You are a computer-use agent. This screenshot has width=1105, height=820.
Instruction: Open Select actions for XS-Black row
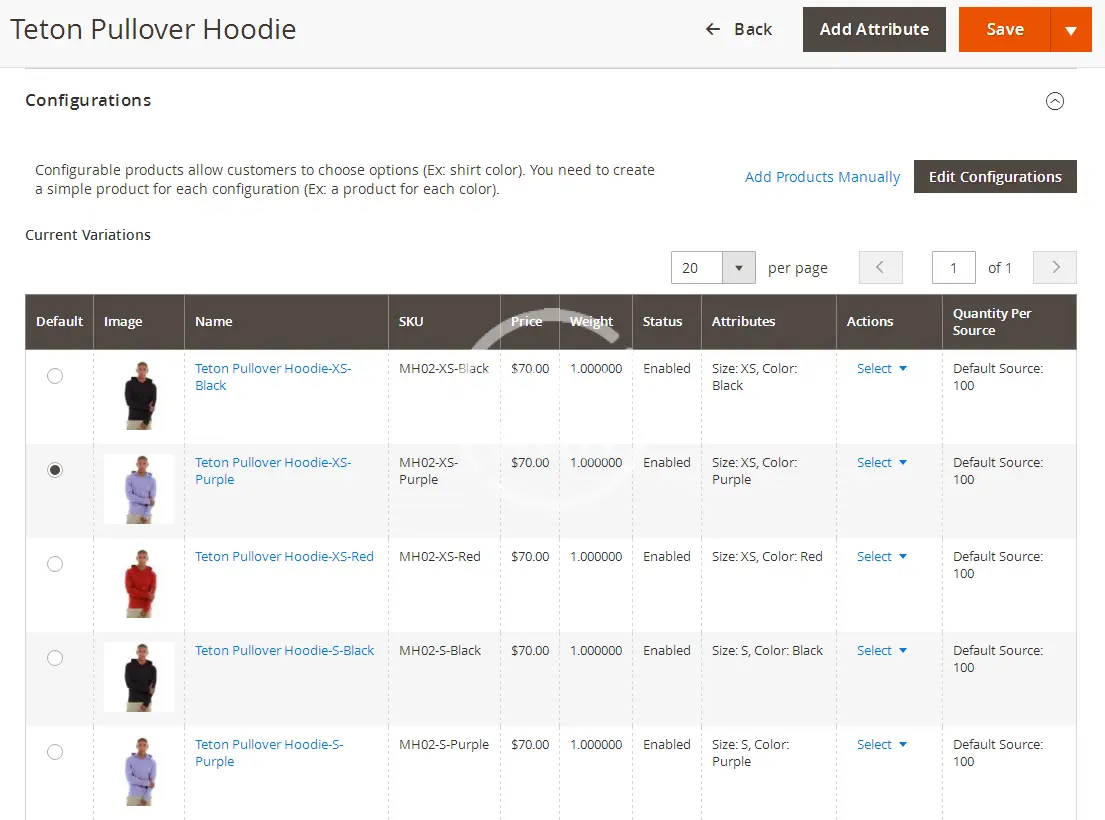click(x=881, y=369)
